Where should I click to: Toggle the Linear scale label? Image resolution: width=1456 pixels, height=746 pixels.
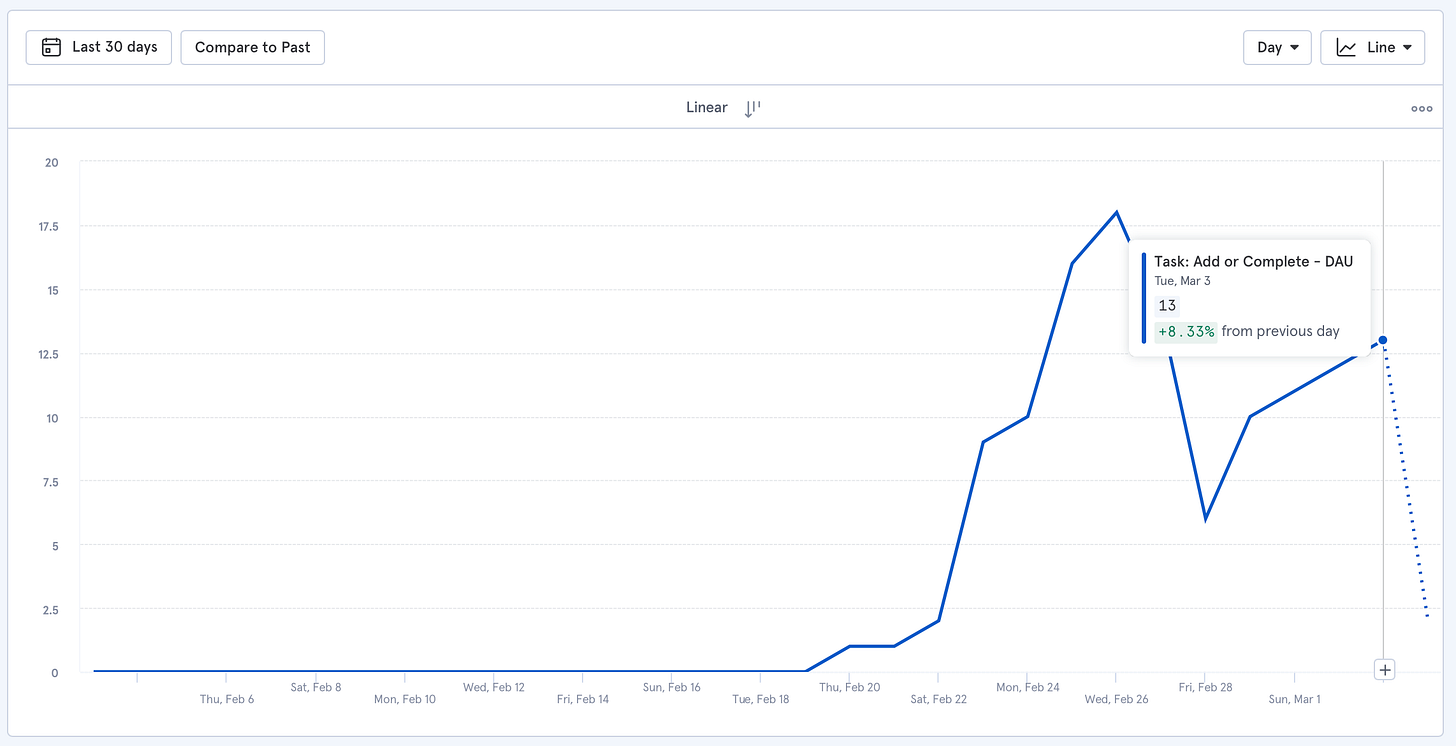tap(706, 107)
